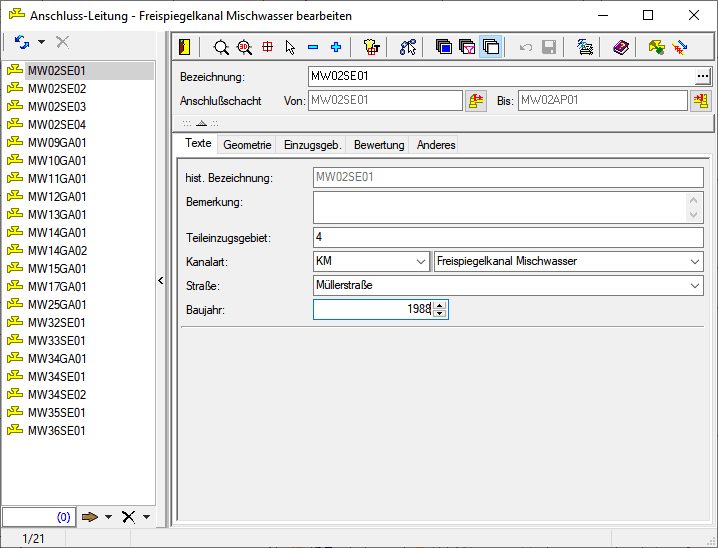
Task: Toggle the yellow door icon at toolbar start
Action: pos(184,47)
